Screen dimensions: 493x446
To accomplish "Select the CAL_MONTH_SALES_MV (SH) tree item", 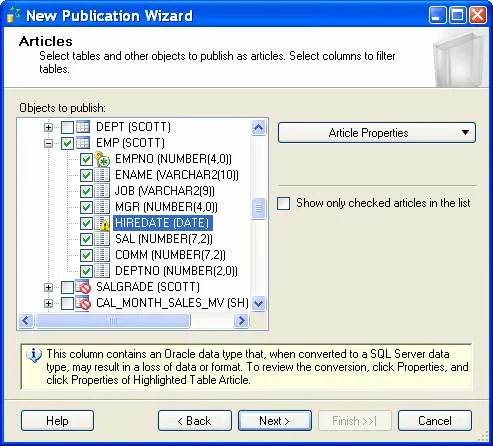I will (x=172, y=303).
